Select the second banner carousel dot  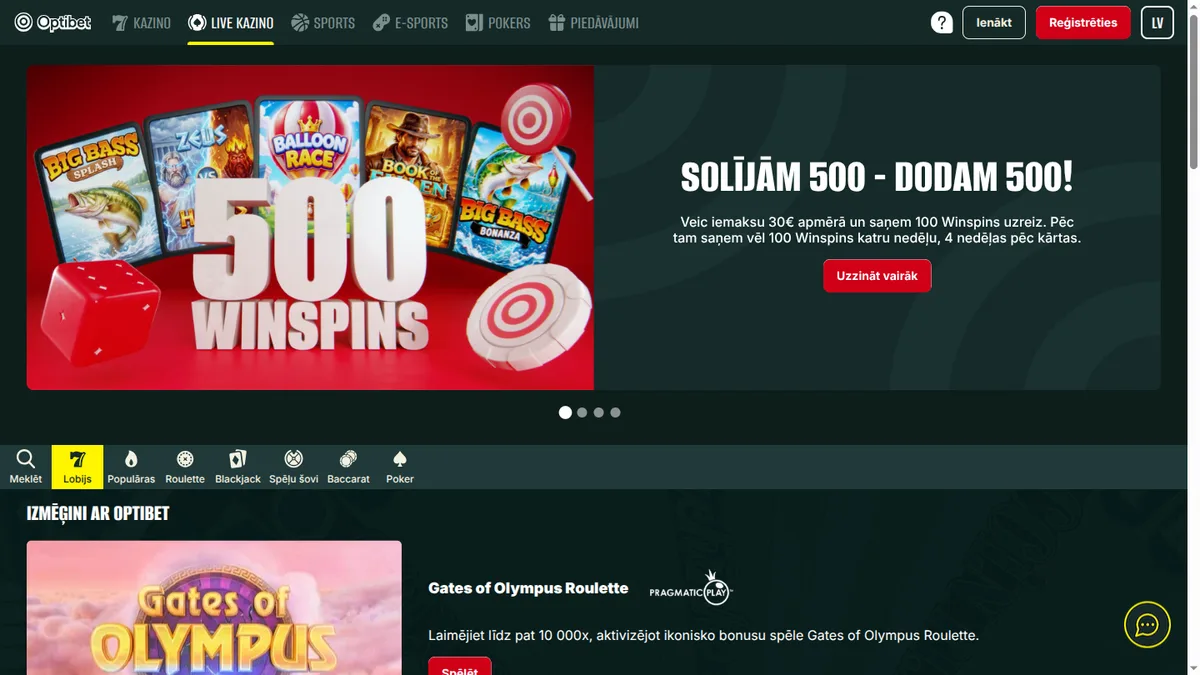tap(582, 412)
